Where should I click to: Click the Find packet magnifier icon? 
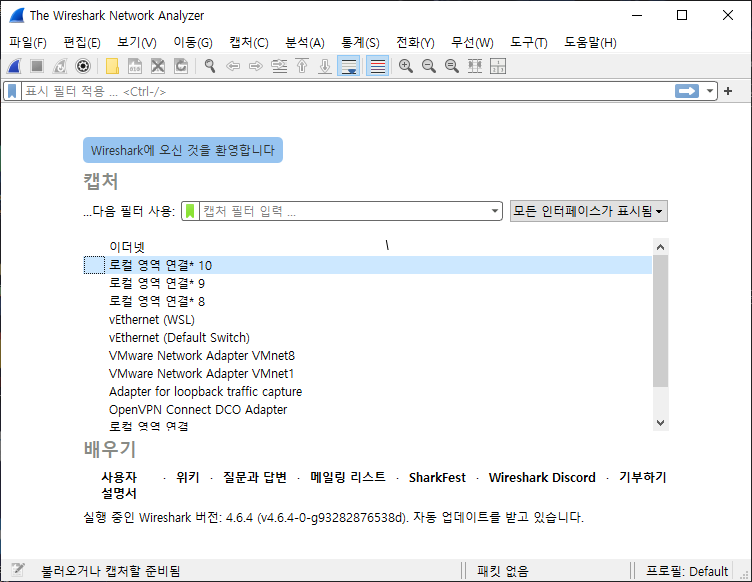click(210, 66)
